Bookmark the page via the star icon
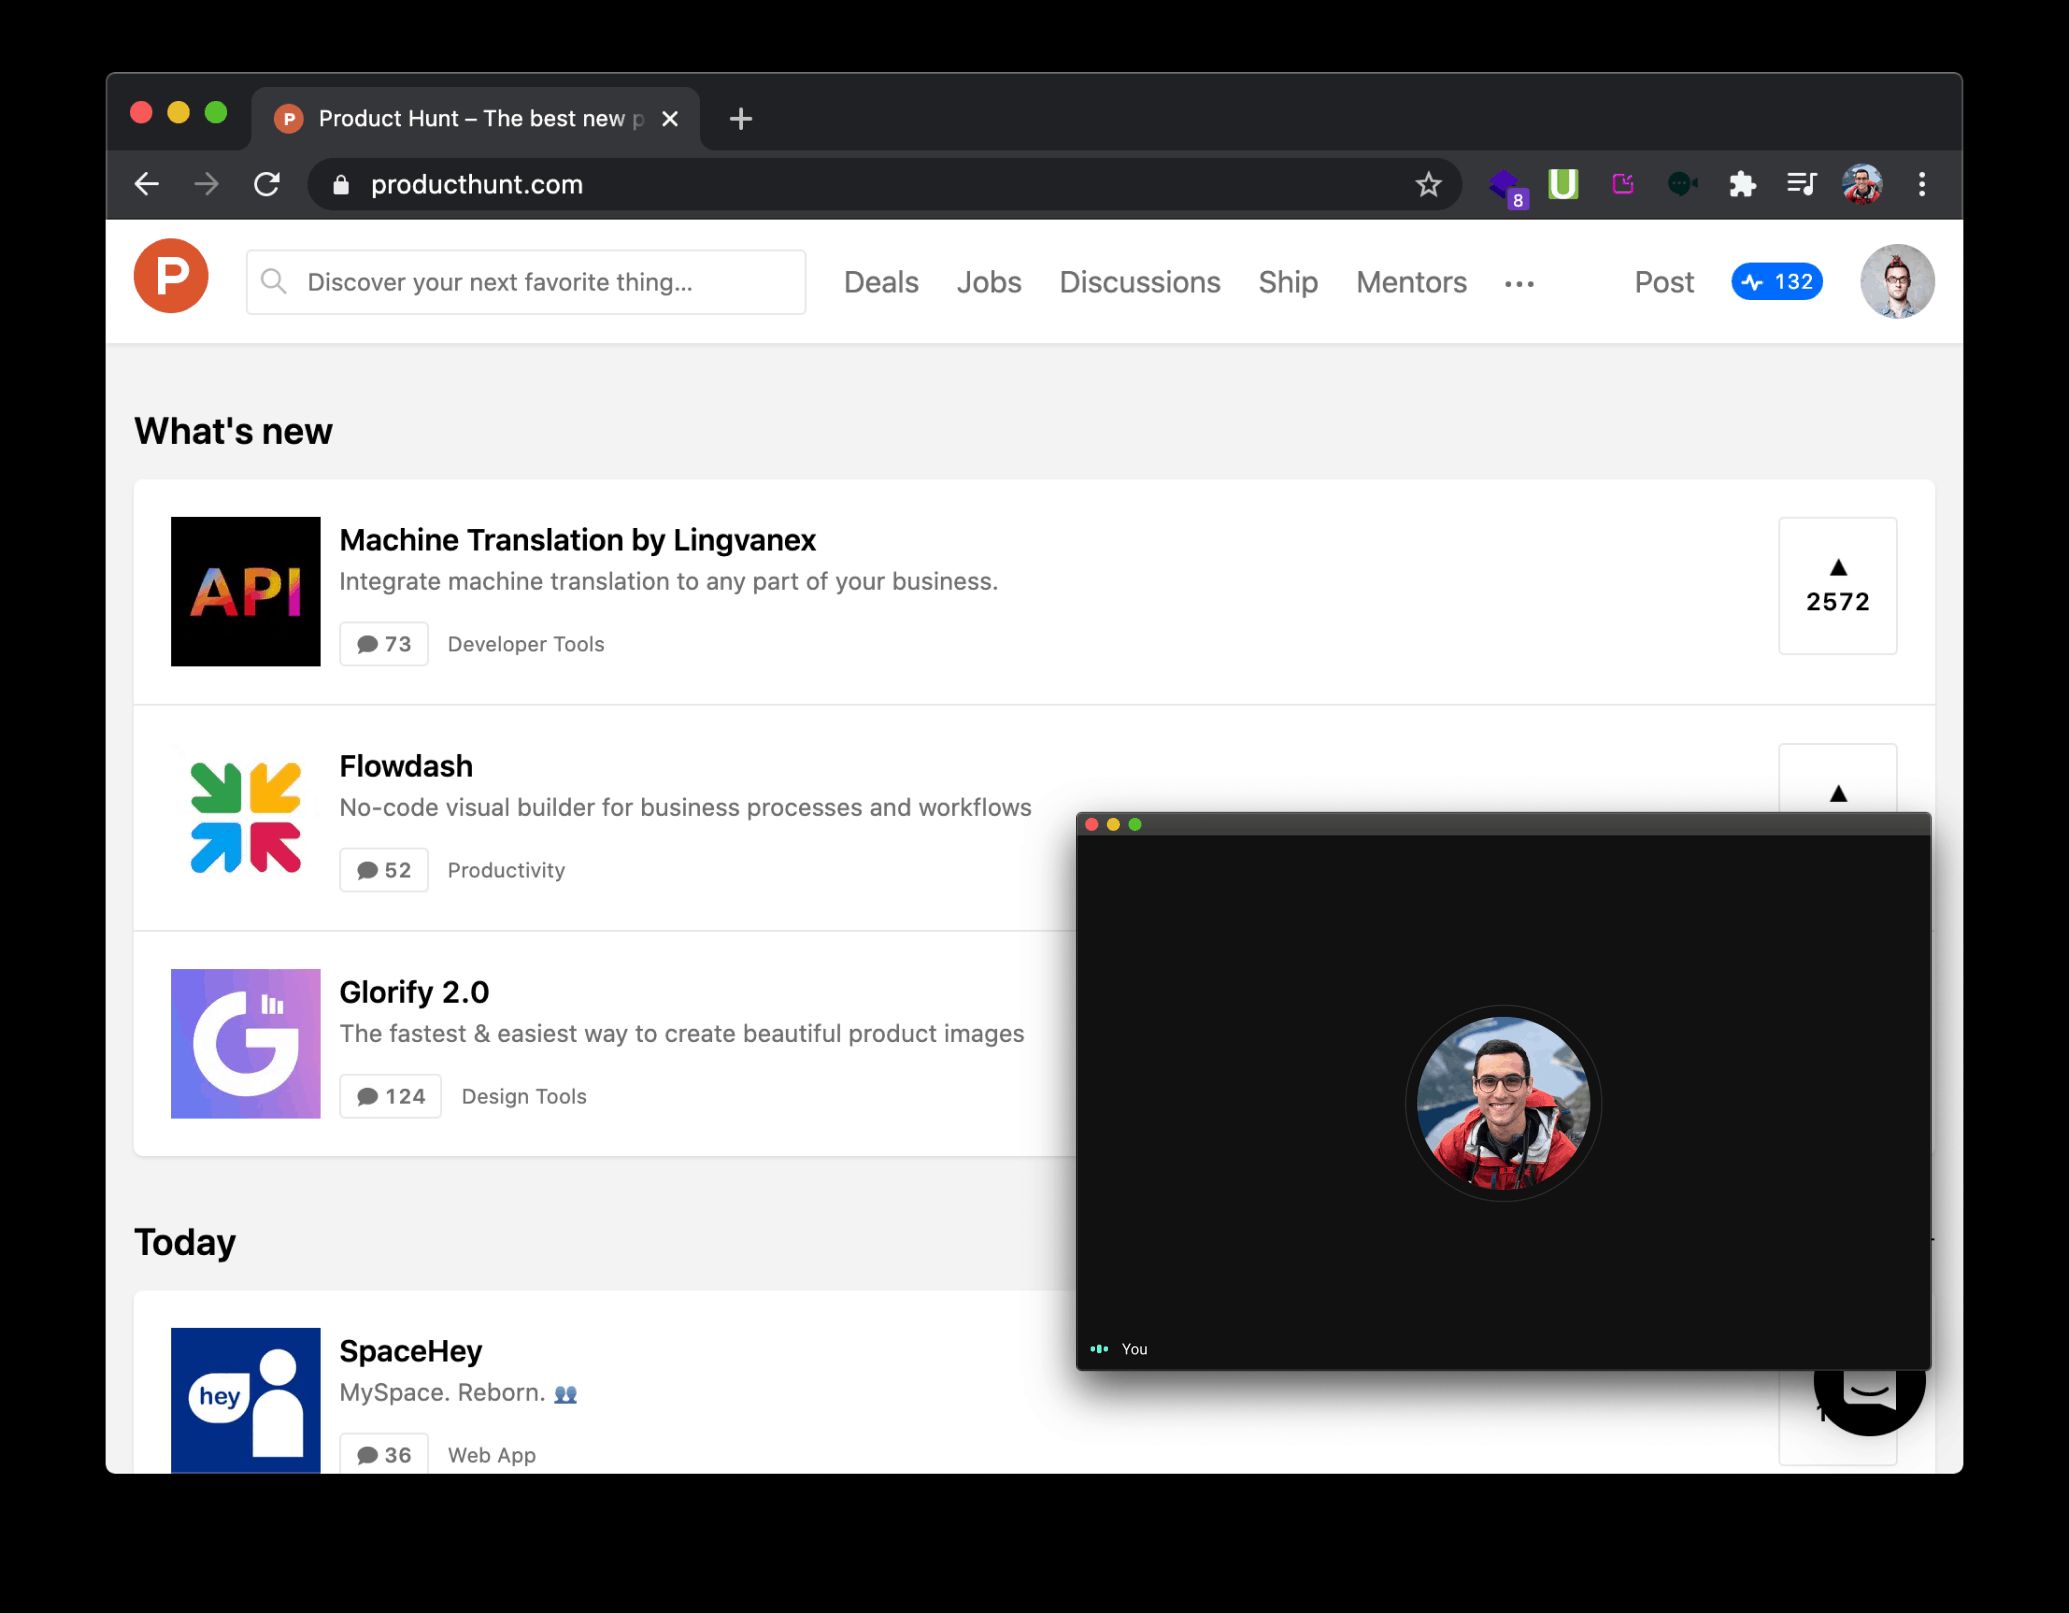The width and height of the screenshot is (2069, 1613). 1428,183
